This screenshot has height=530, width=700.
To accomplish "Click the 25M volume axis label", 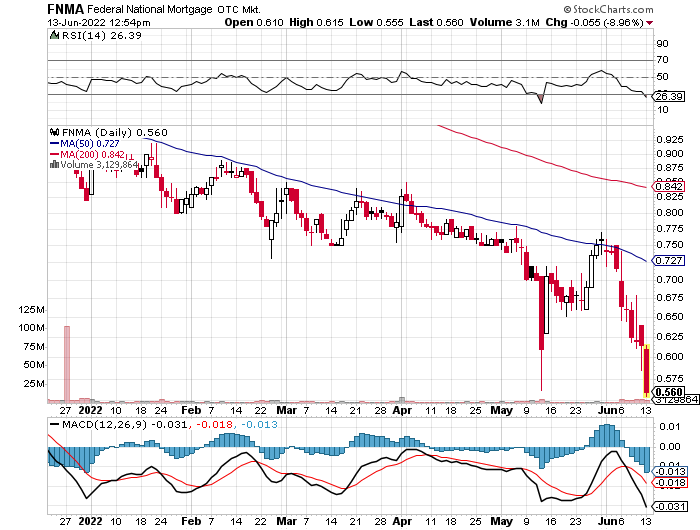I will (34, 384).
